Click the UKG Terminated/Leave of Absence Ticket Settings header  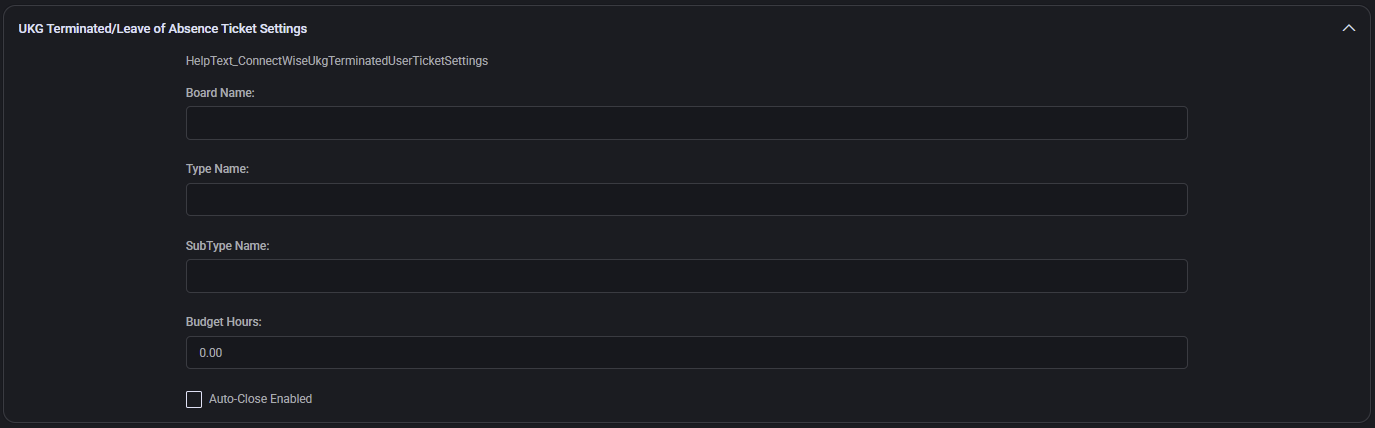click(x=163, y=28)
